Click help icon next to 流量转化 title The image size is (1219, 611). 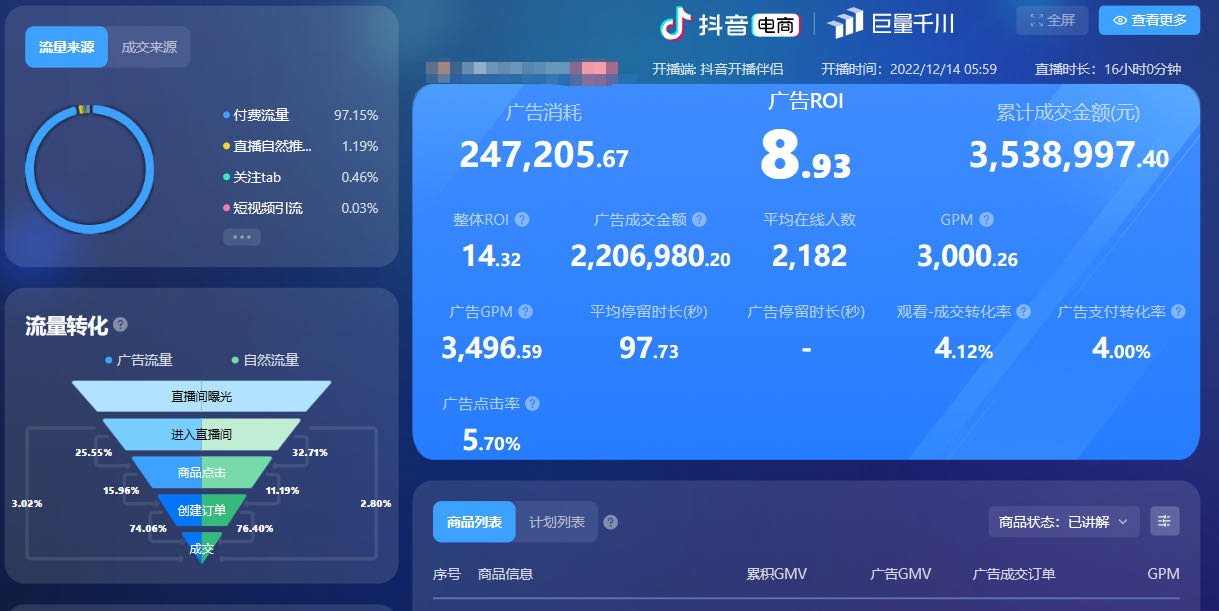click(121, 325)
